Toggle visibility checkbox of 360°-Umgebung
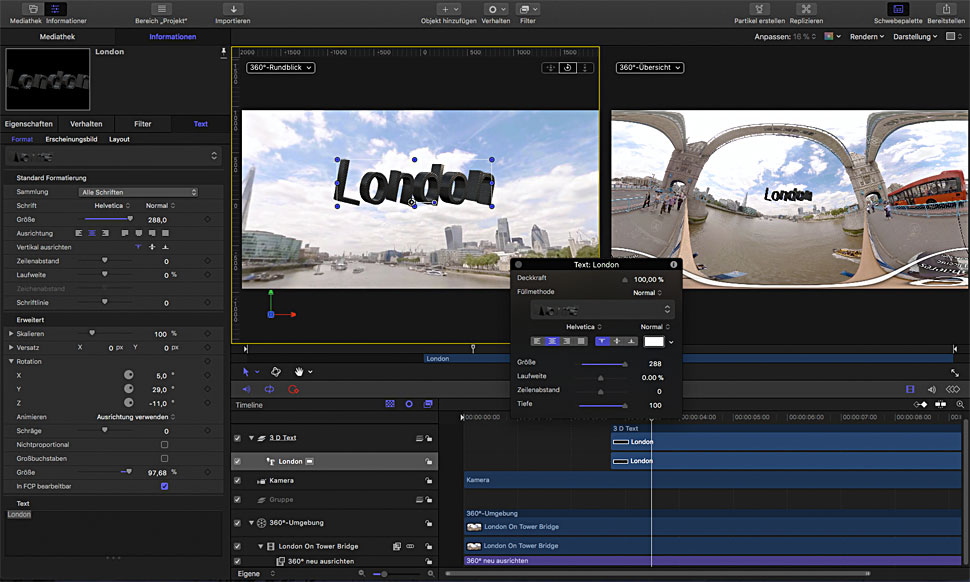970x582 pixels. (237, 523)
